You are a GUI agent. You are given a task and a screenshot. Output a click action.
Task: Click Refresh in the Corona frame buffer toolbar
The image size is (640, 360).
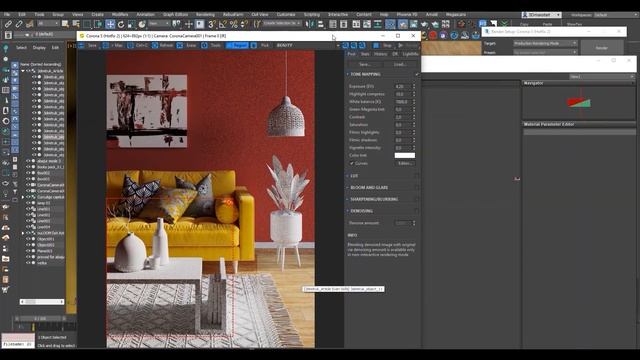point(162,45)
